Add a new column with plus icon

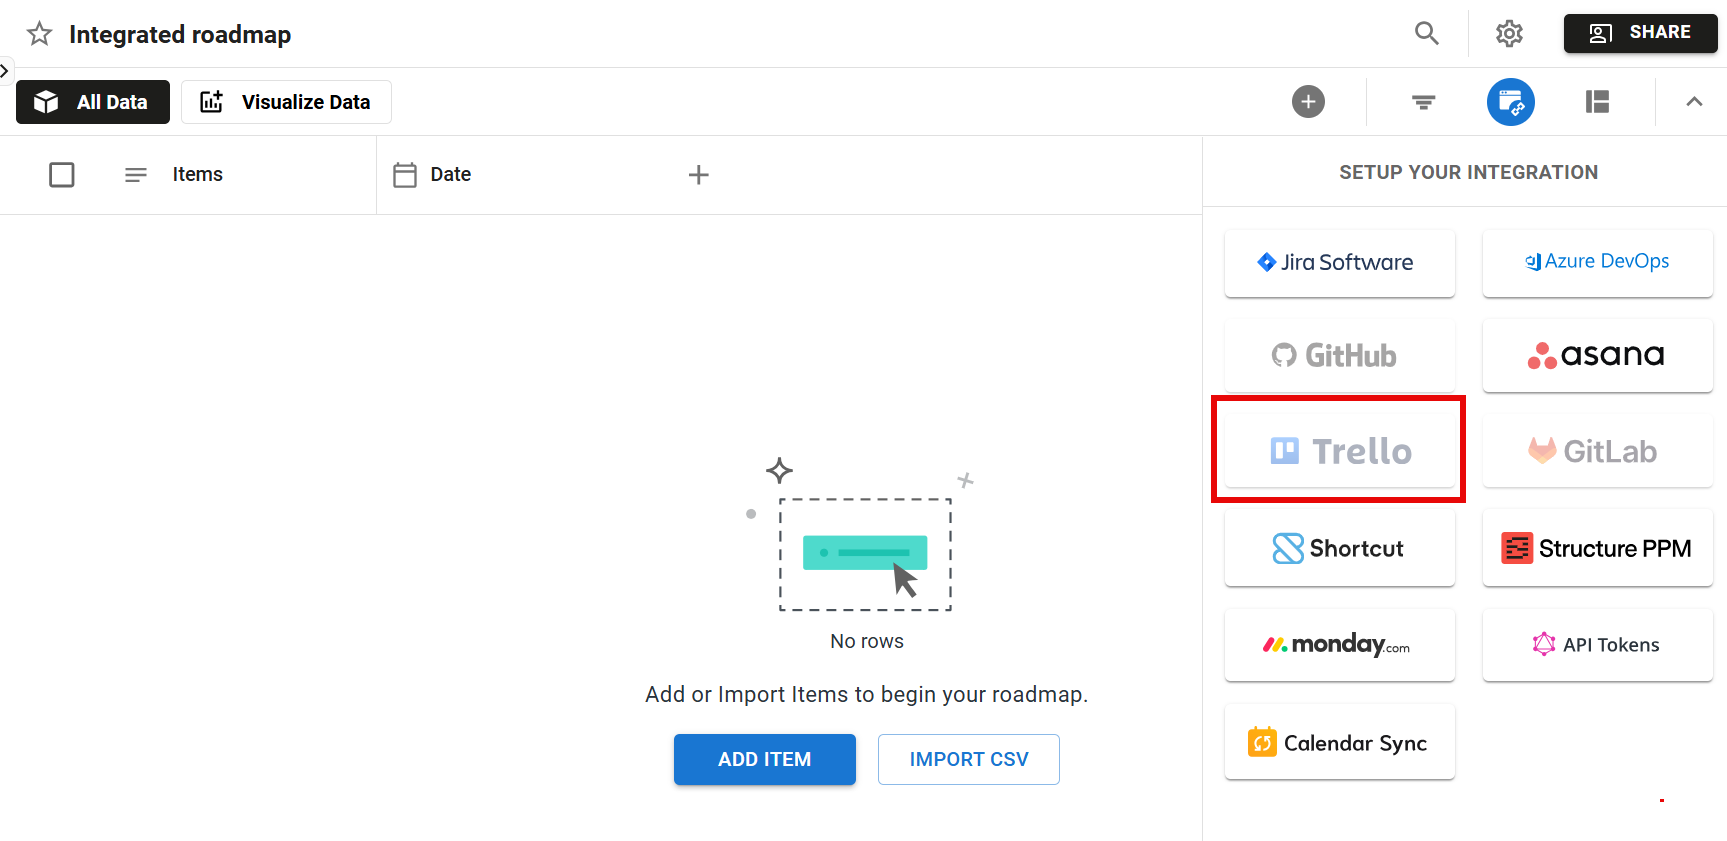point(698,175)
